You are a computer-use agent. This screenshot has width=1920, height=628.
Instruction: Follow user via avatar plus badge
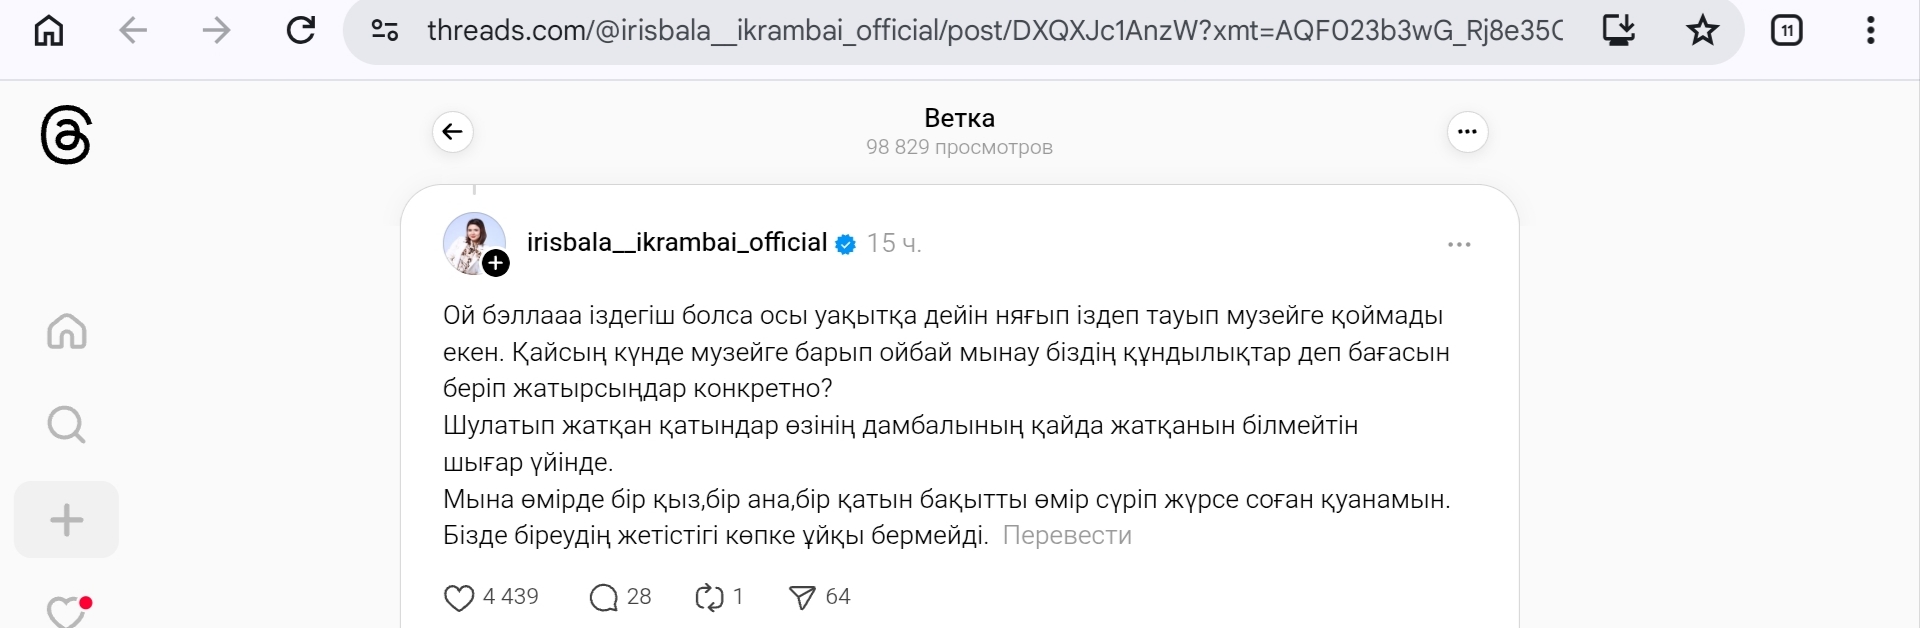pyautogui.click(x=496, y=263)
